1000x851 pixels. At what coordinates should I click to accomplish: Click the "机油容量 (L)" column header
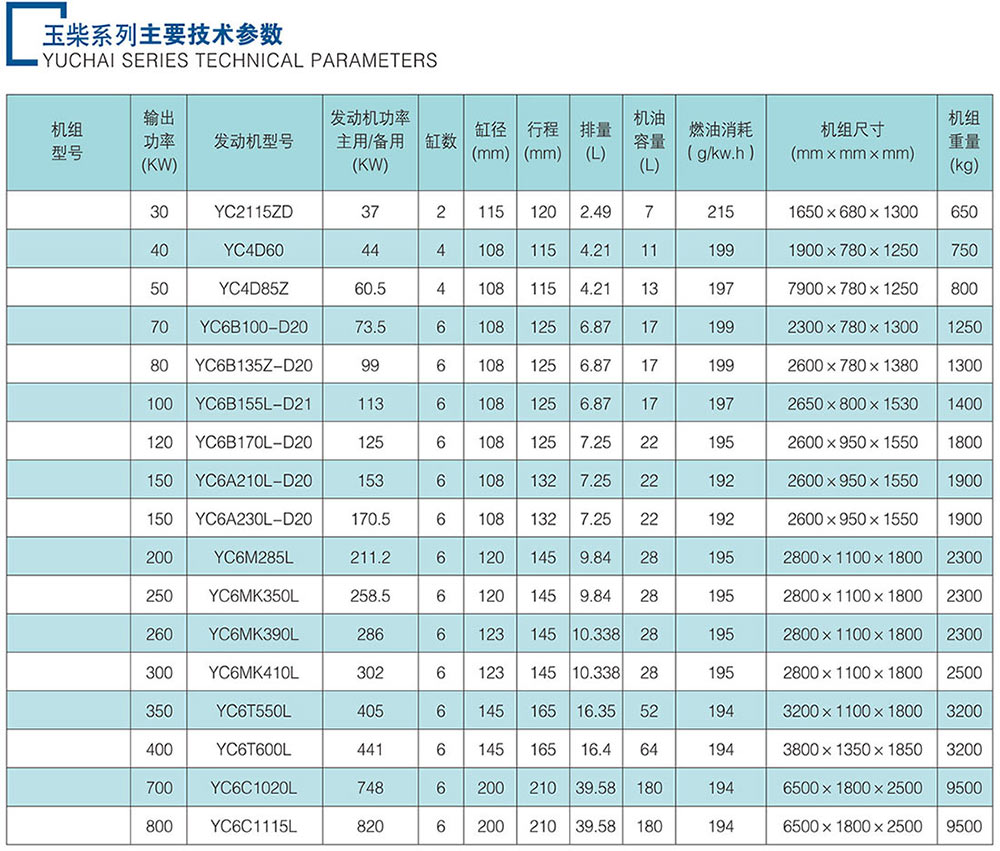[649, 142]
